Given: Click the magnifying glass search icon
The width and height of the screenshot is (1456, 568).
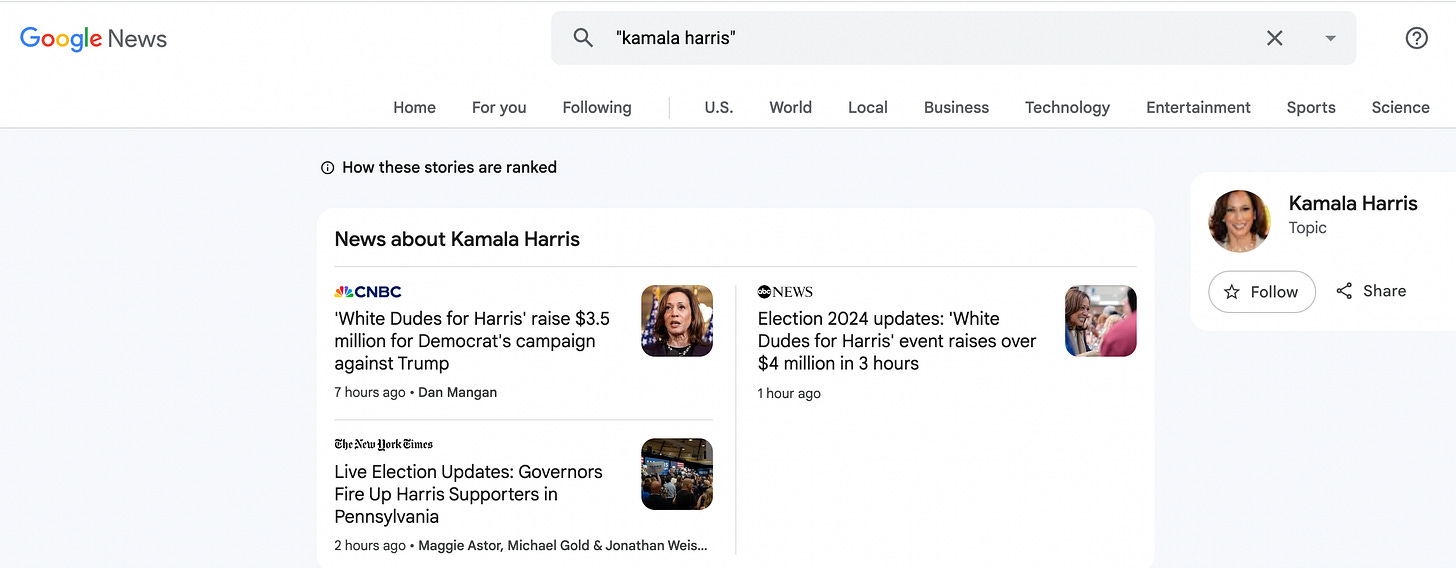Looking at the screenshot, I should 583,38.
